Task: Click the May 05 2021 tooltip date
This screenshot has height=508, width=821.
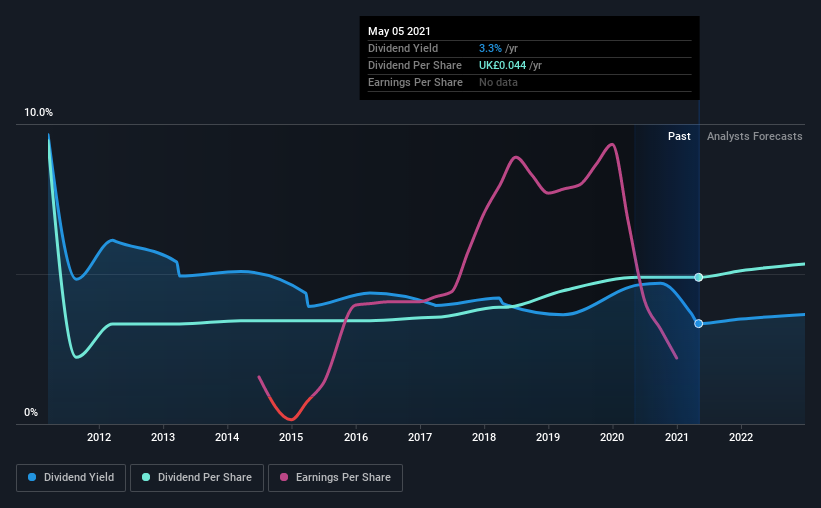Action: click(399, 31)
